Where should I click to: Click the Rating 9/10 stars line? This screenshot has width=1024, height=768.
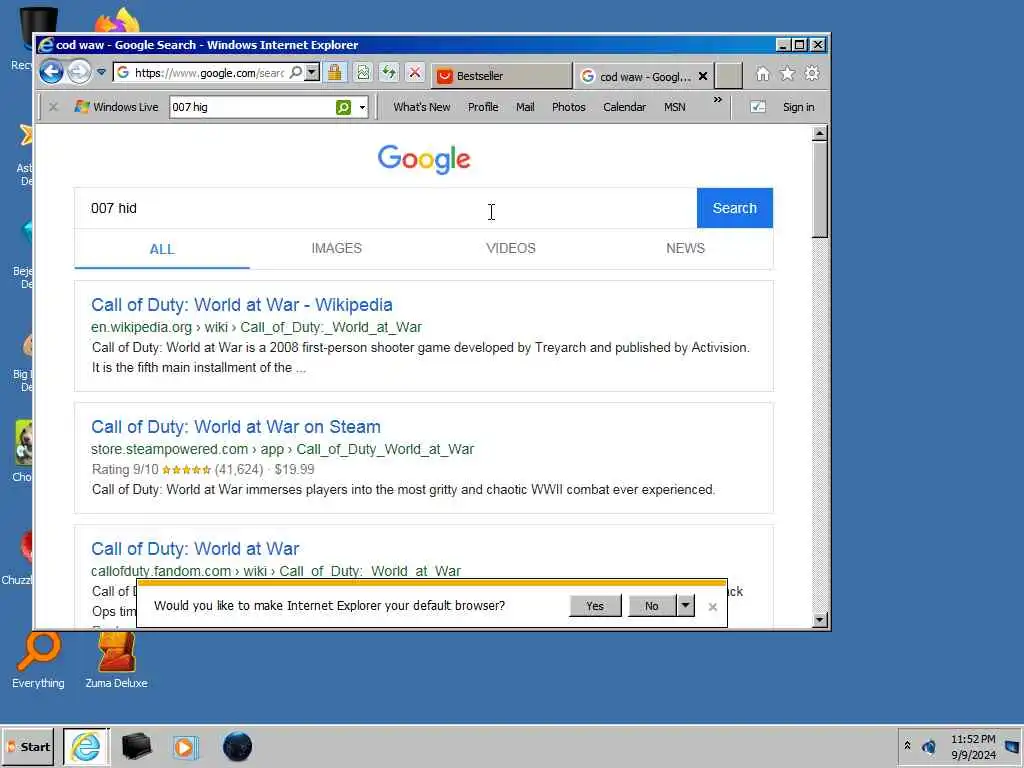pyautogui.click(x=202, y=470)
